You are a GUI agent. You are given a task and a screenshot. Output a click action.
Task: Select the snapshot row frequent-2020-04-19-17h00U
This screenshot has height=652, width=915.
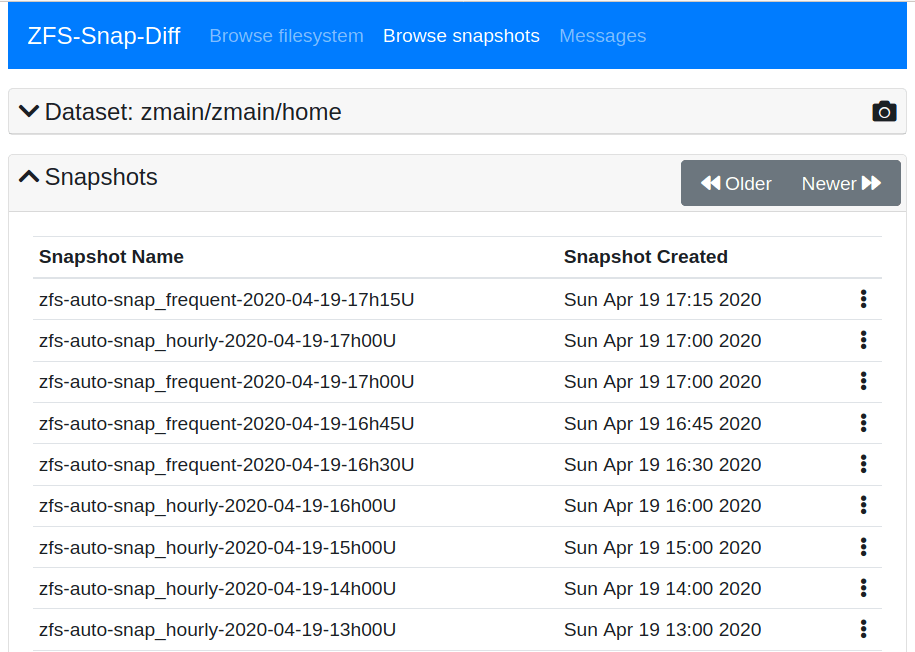226,381
